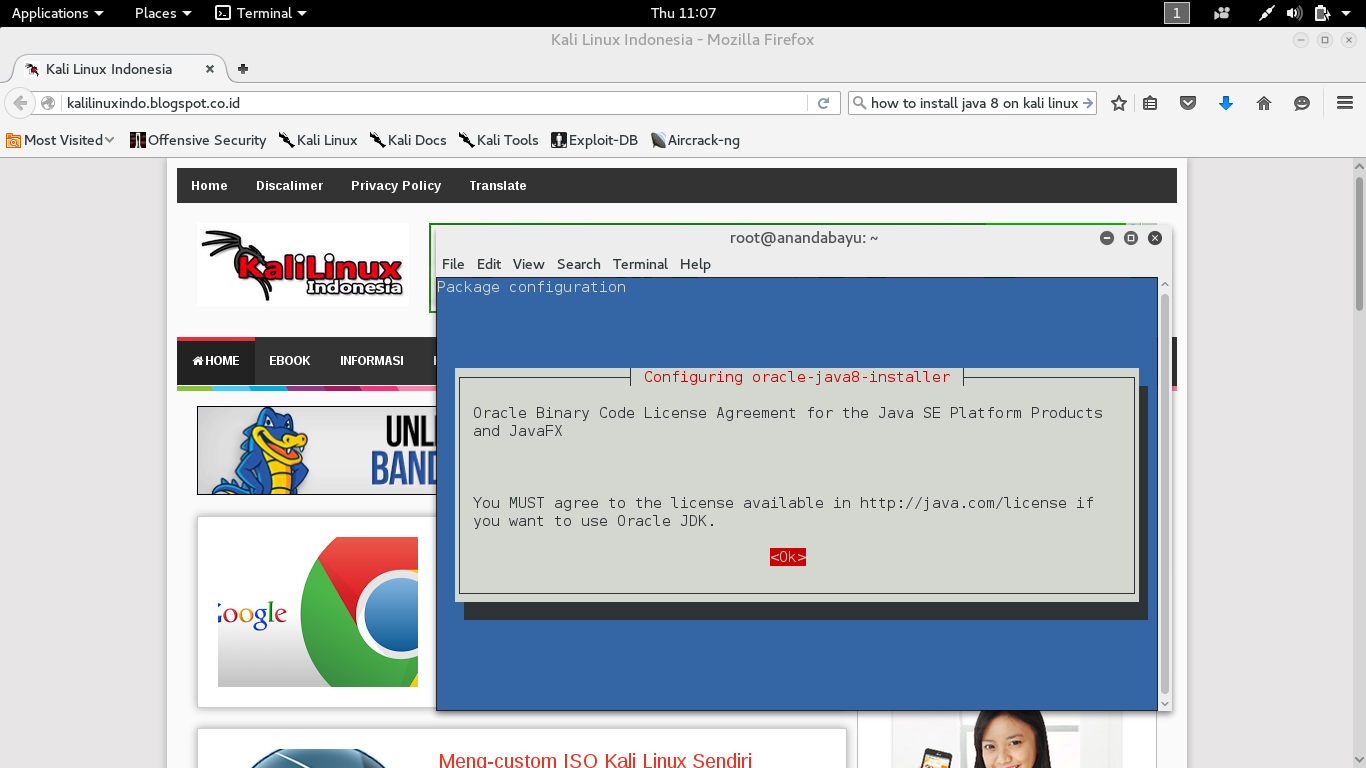Click the "Package configuration" terminal header text

[x=531, y=287]
